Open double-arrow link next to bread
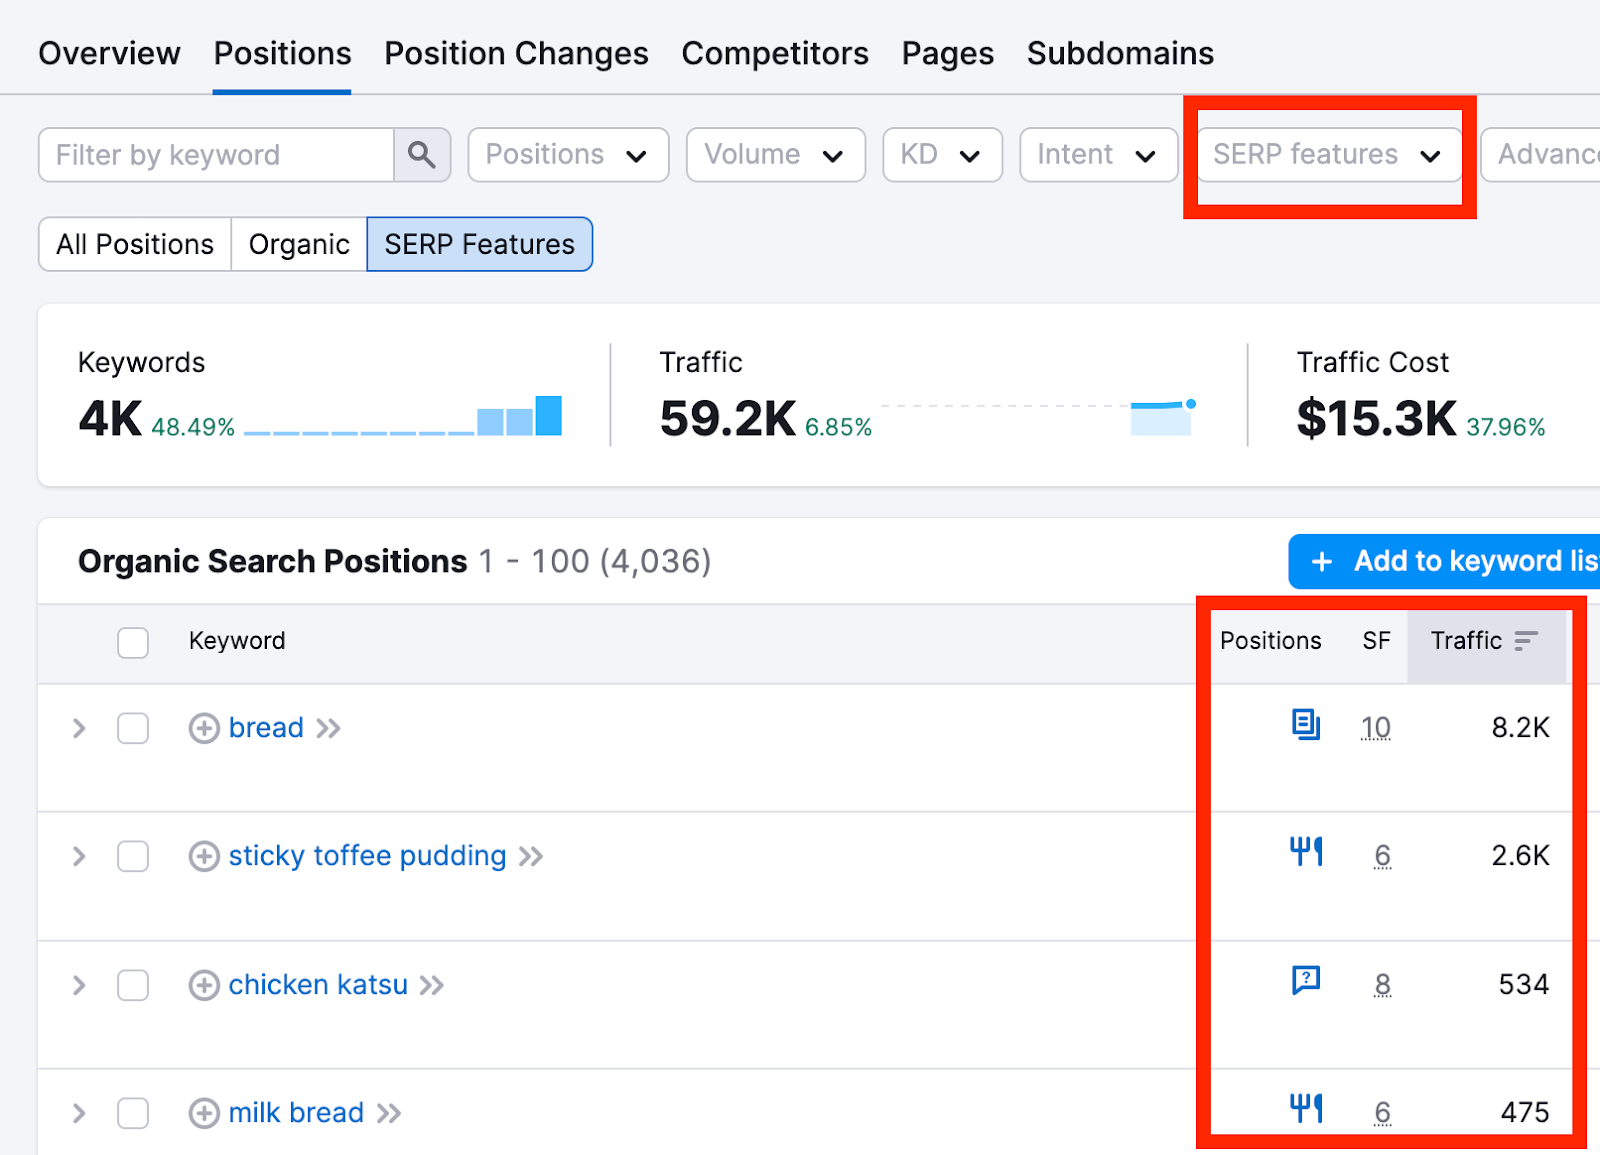 [329, 728]
